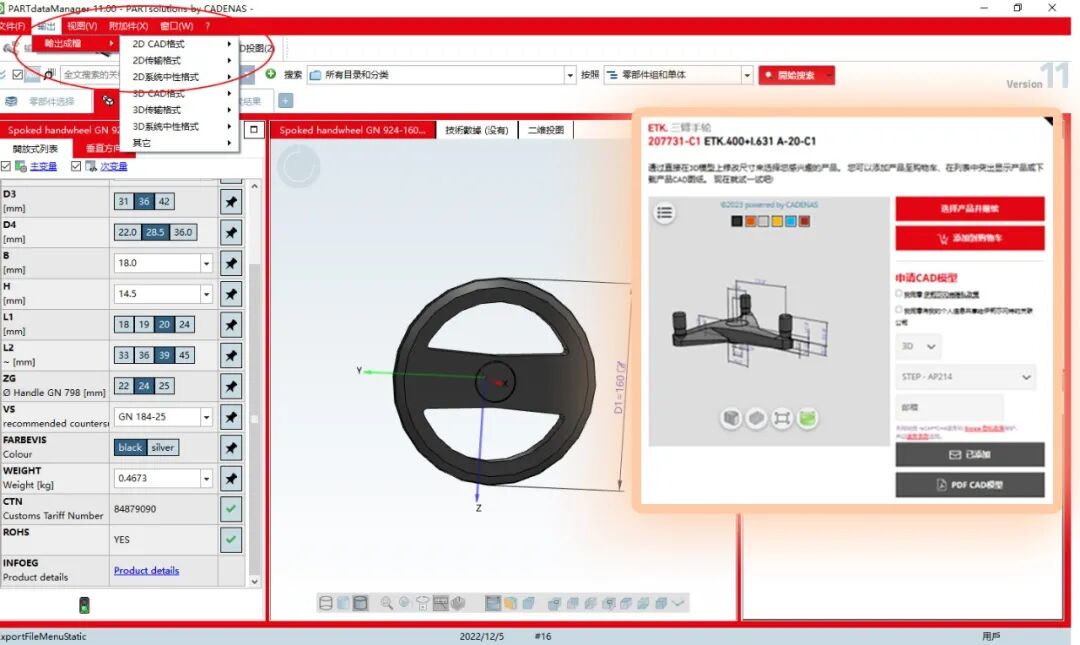1080x645 pixels.
Task: Expand the 2D CAD格式 submenu
Action: pos(180,43)
